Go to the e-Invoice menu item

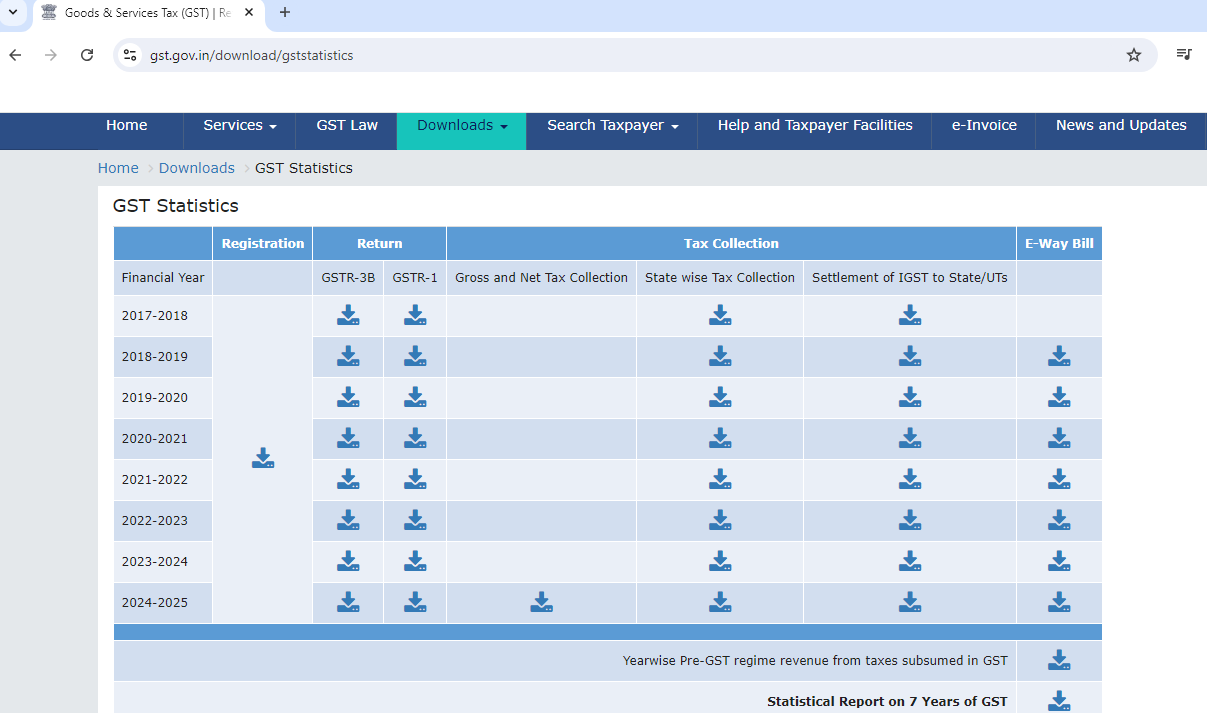click(x=983, y=126)
